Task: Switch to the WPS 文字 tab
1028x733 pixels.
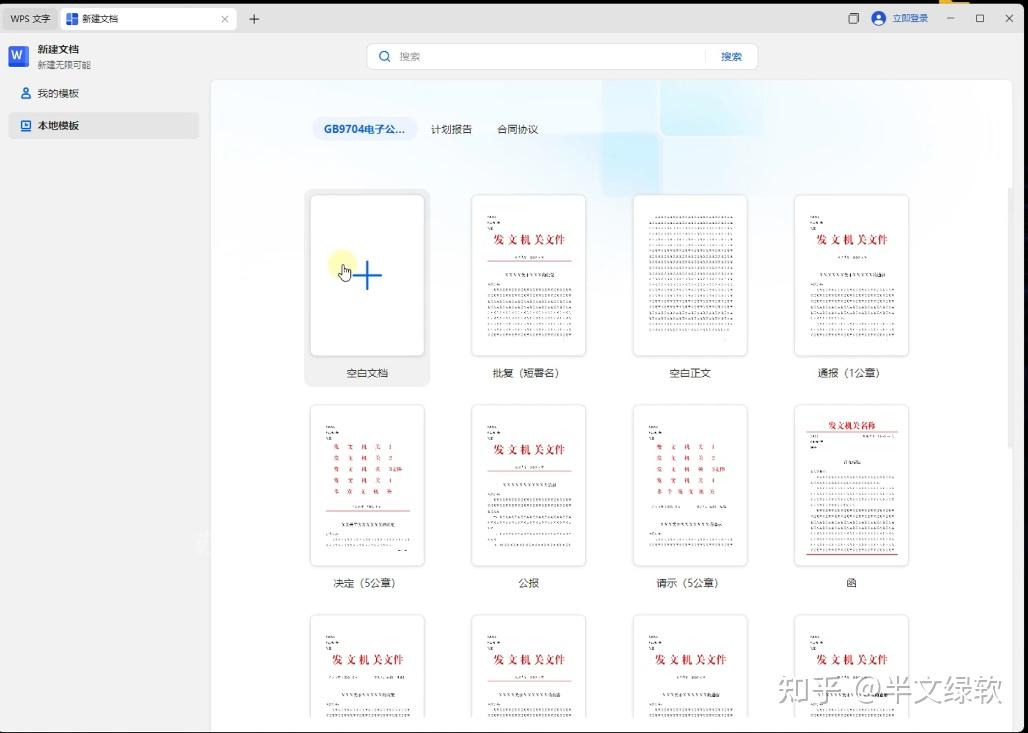Action: coord(30,19)
